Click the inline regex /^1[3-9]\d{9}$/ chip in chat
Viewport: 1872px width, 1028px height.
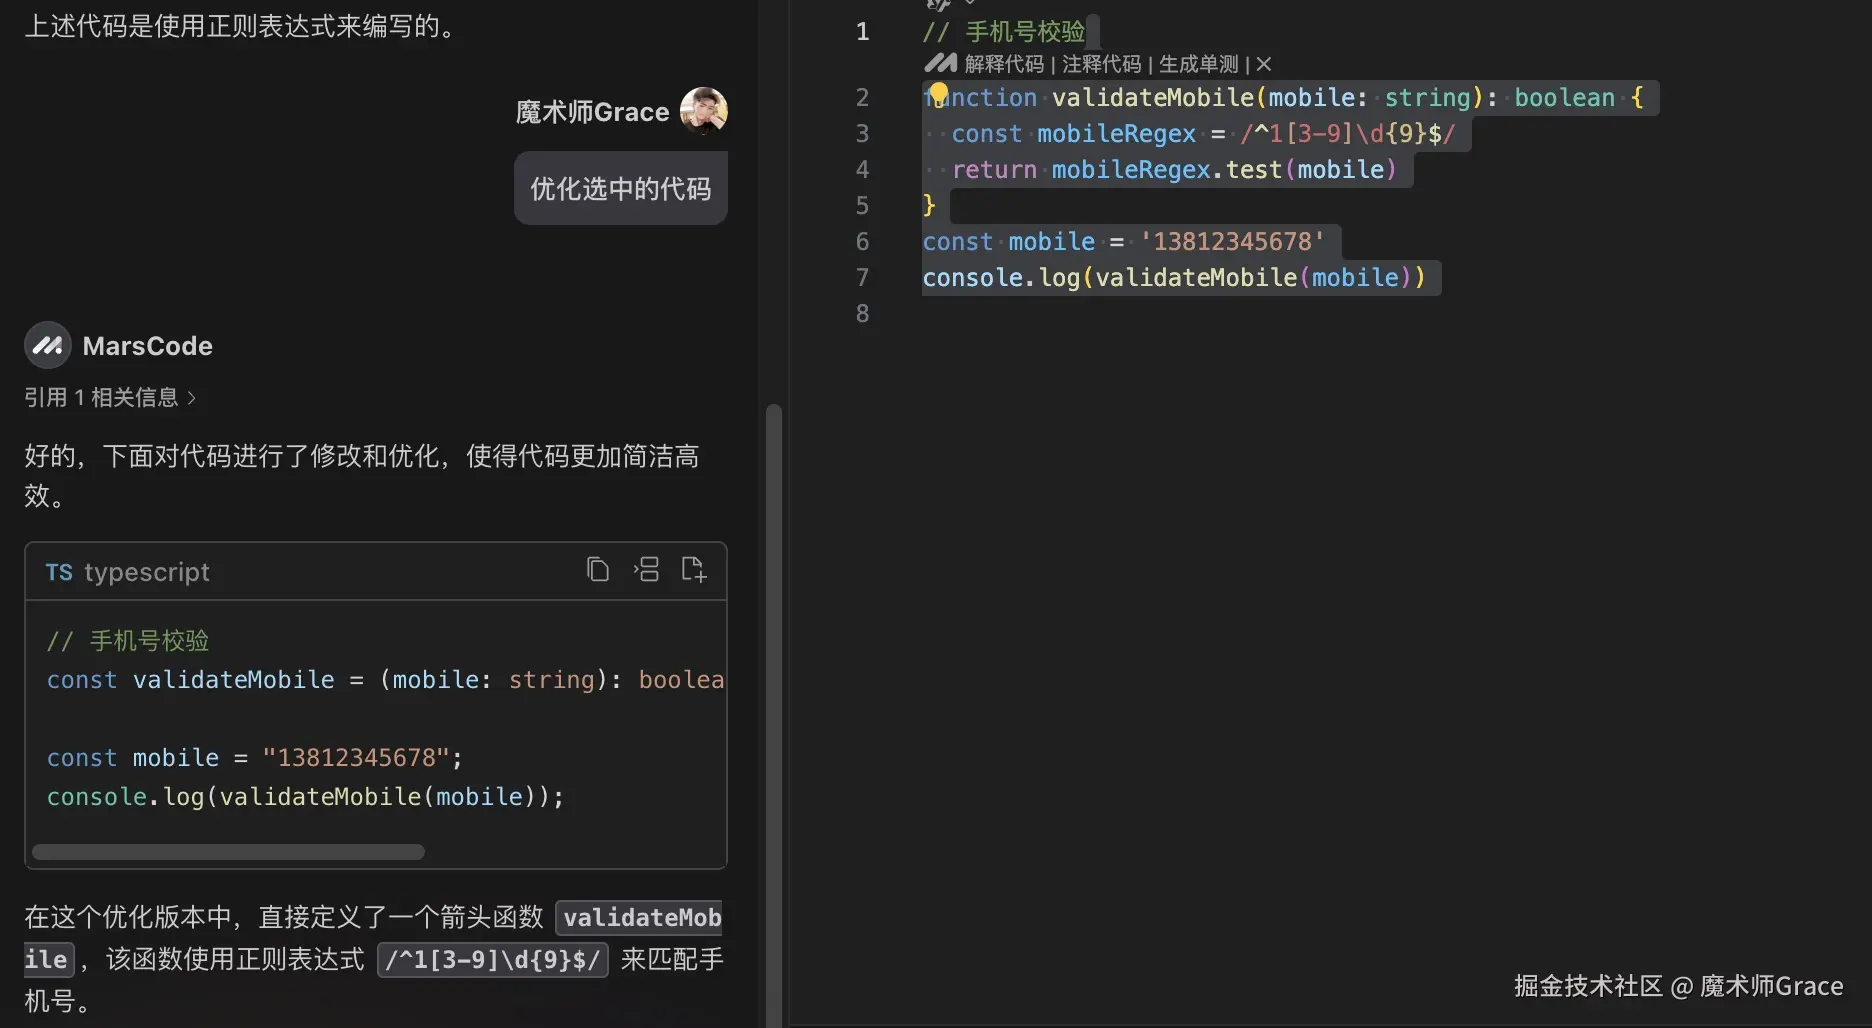pos(493,960)
